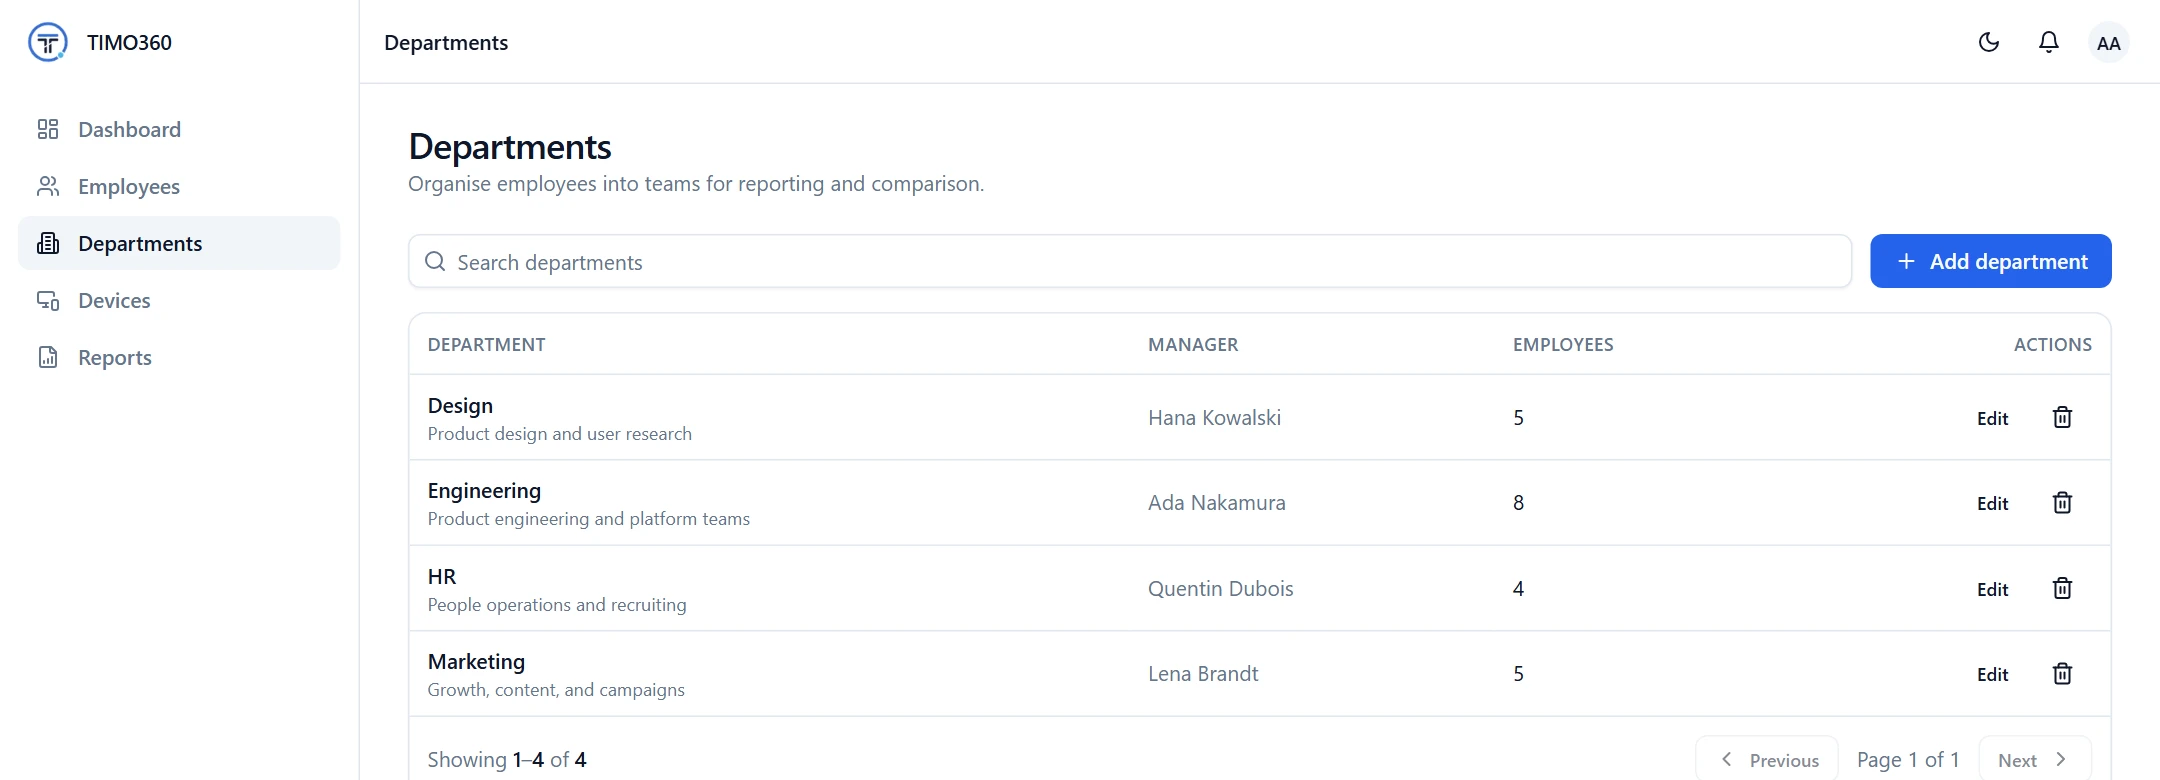Click manager Hana Kowalski
Image resolution: width=2160 pixels, height=780 pixels.
[1214, 417]
